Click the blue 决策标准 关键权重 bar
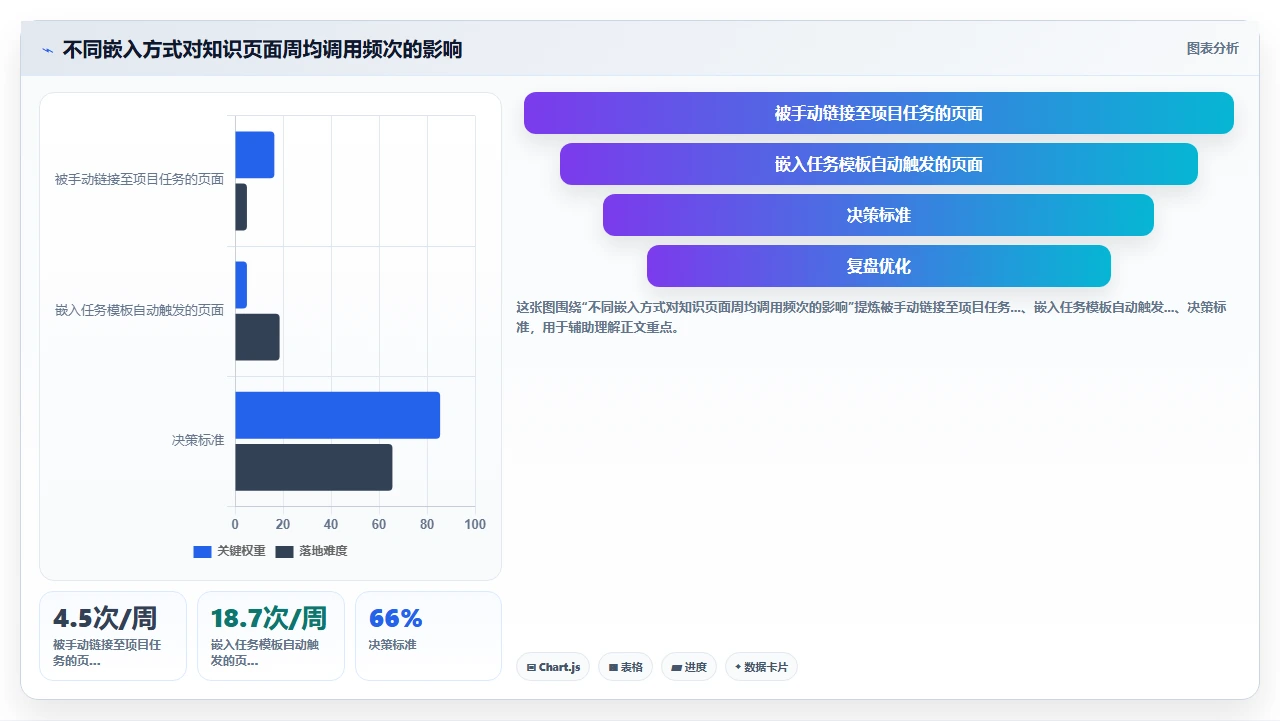The width and height of the screenshot is (1280, 721). point(337,415)
